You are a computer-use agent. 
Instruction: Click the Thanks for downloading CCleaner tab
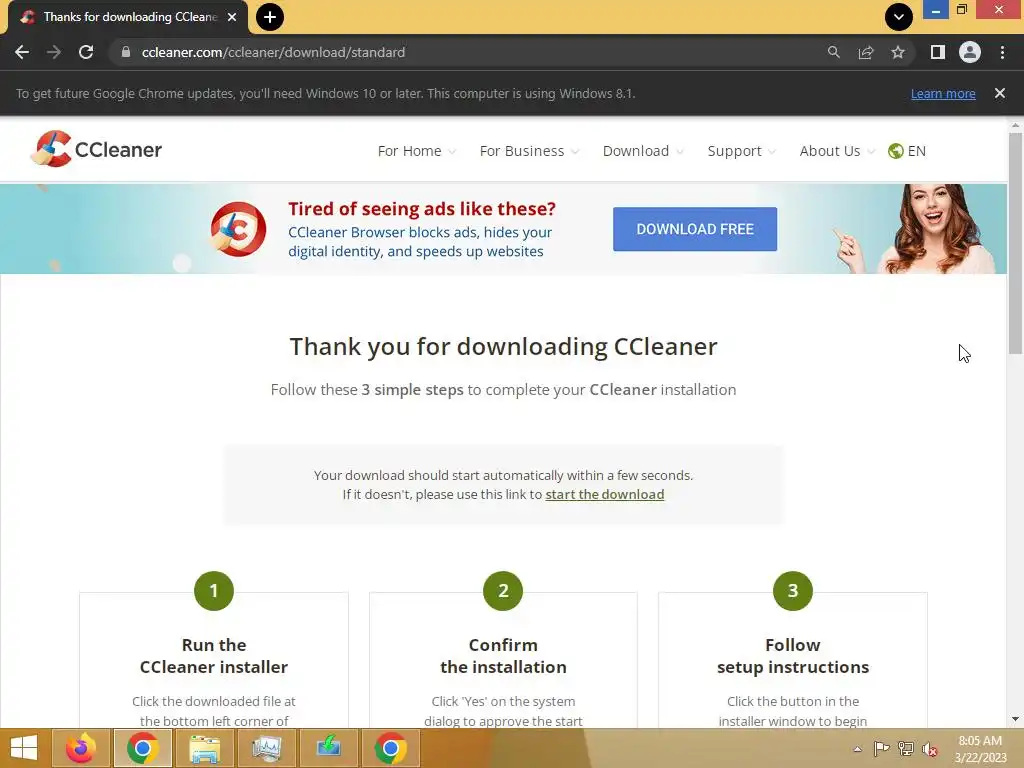pyautogui.click(x=128, y=17)
